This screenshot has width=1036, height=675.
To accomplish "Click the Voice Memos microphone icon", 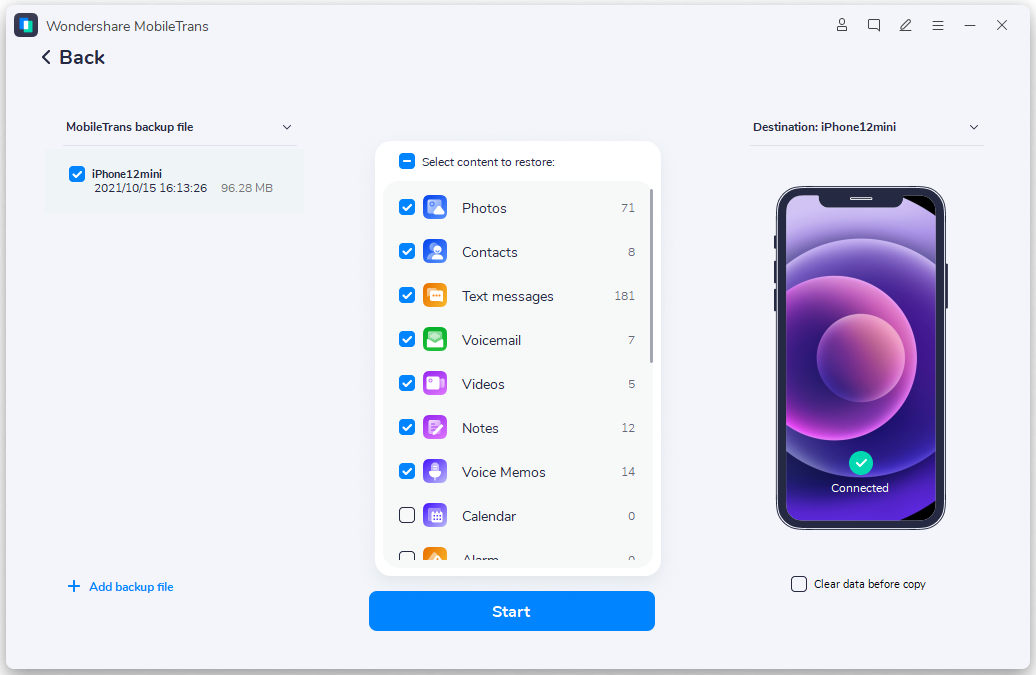I will point(435,472).
